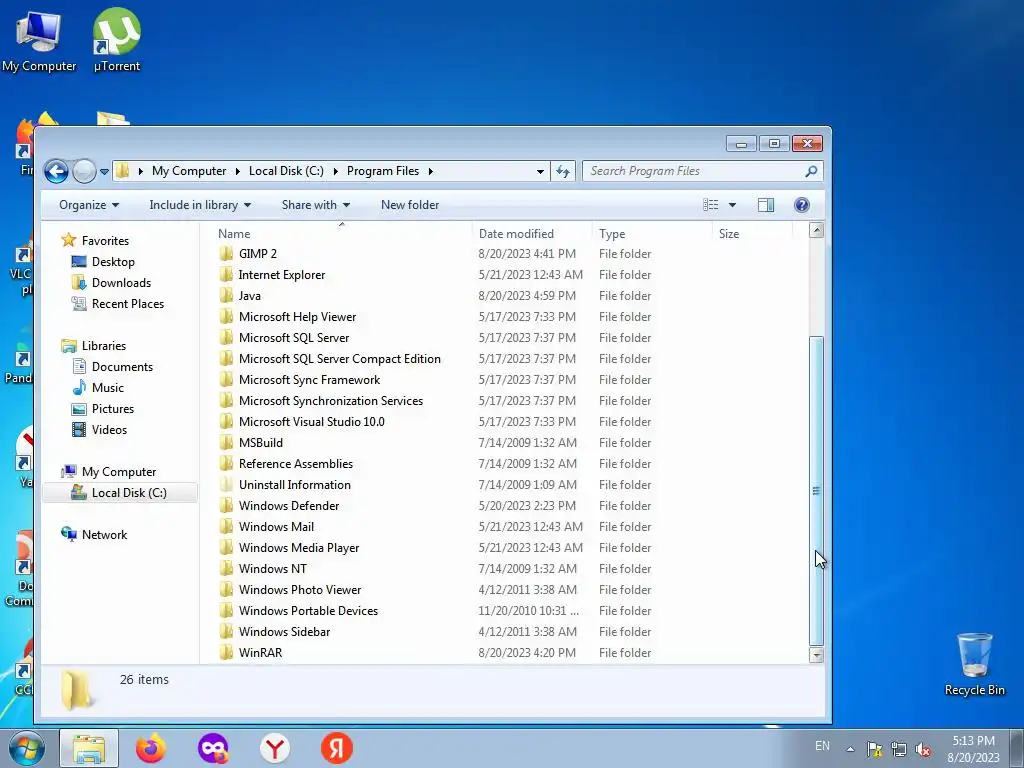Click the search magnifier icon
This screenshot has width=1024, height=768.
coord(811,171)
